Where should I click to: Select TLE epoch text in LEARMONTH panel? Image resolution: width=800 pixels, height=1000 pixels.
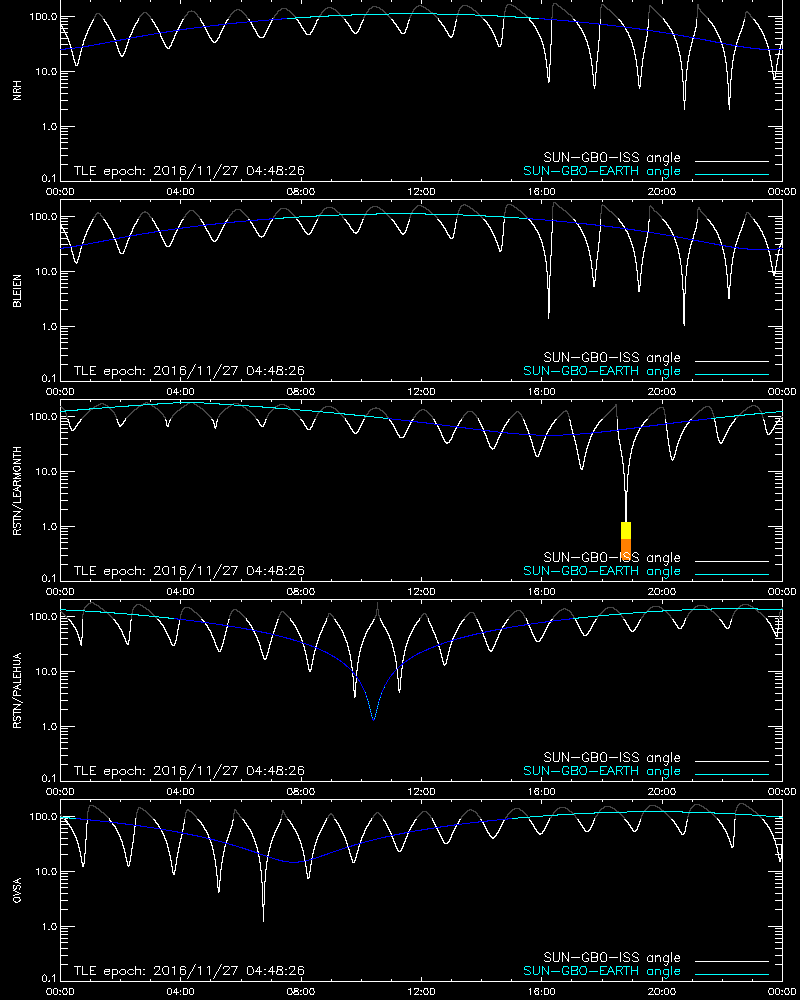pos(189,571)
